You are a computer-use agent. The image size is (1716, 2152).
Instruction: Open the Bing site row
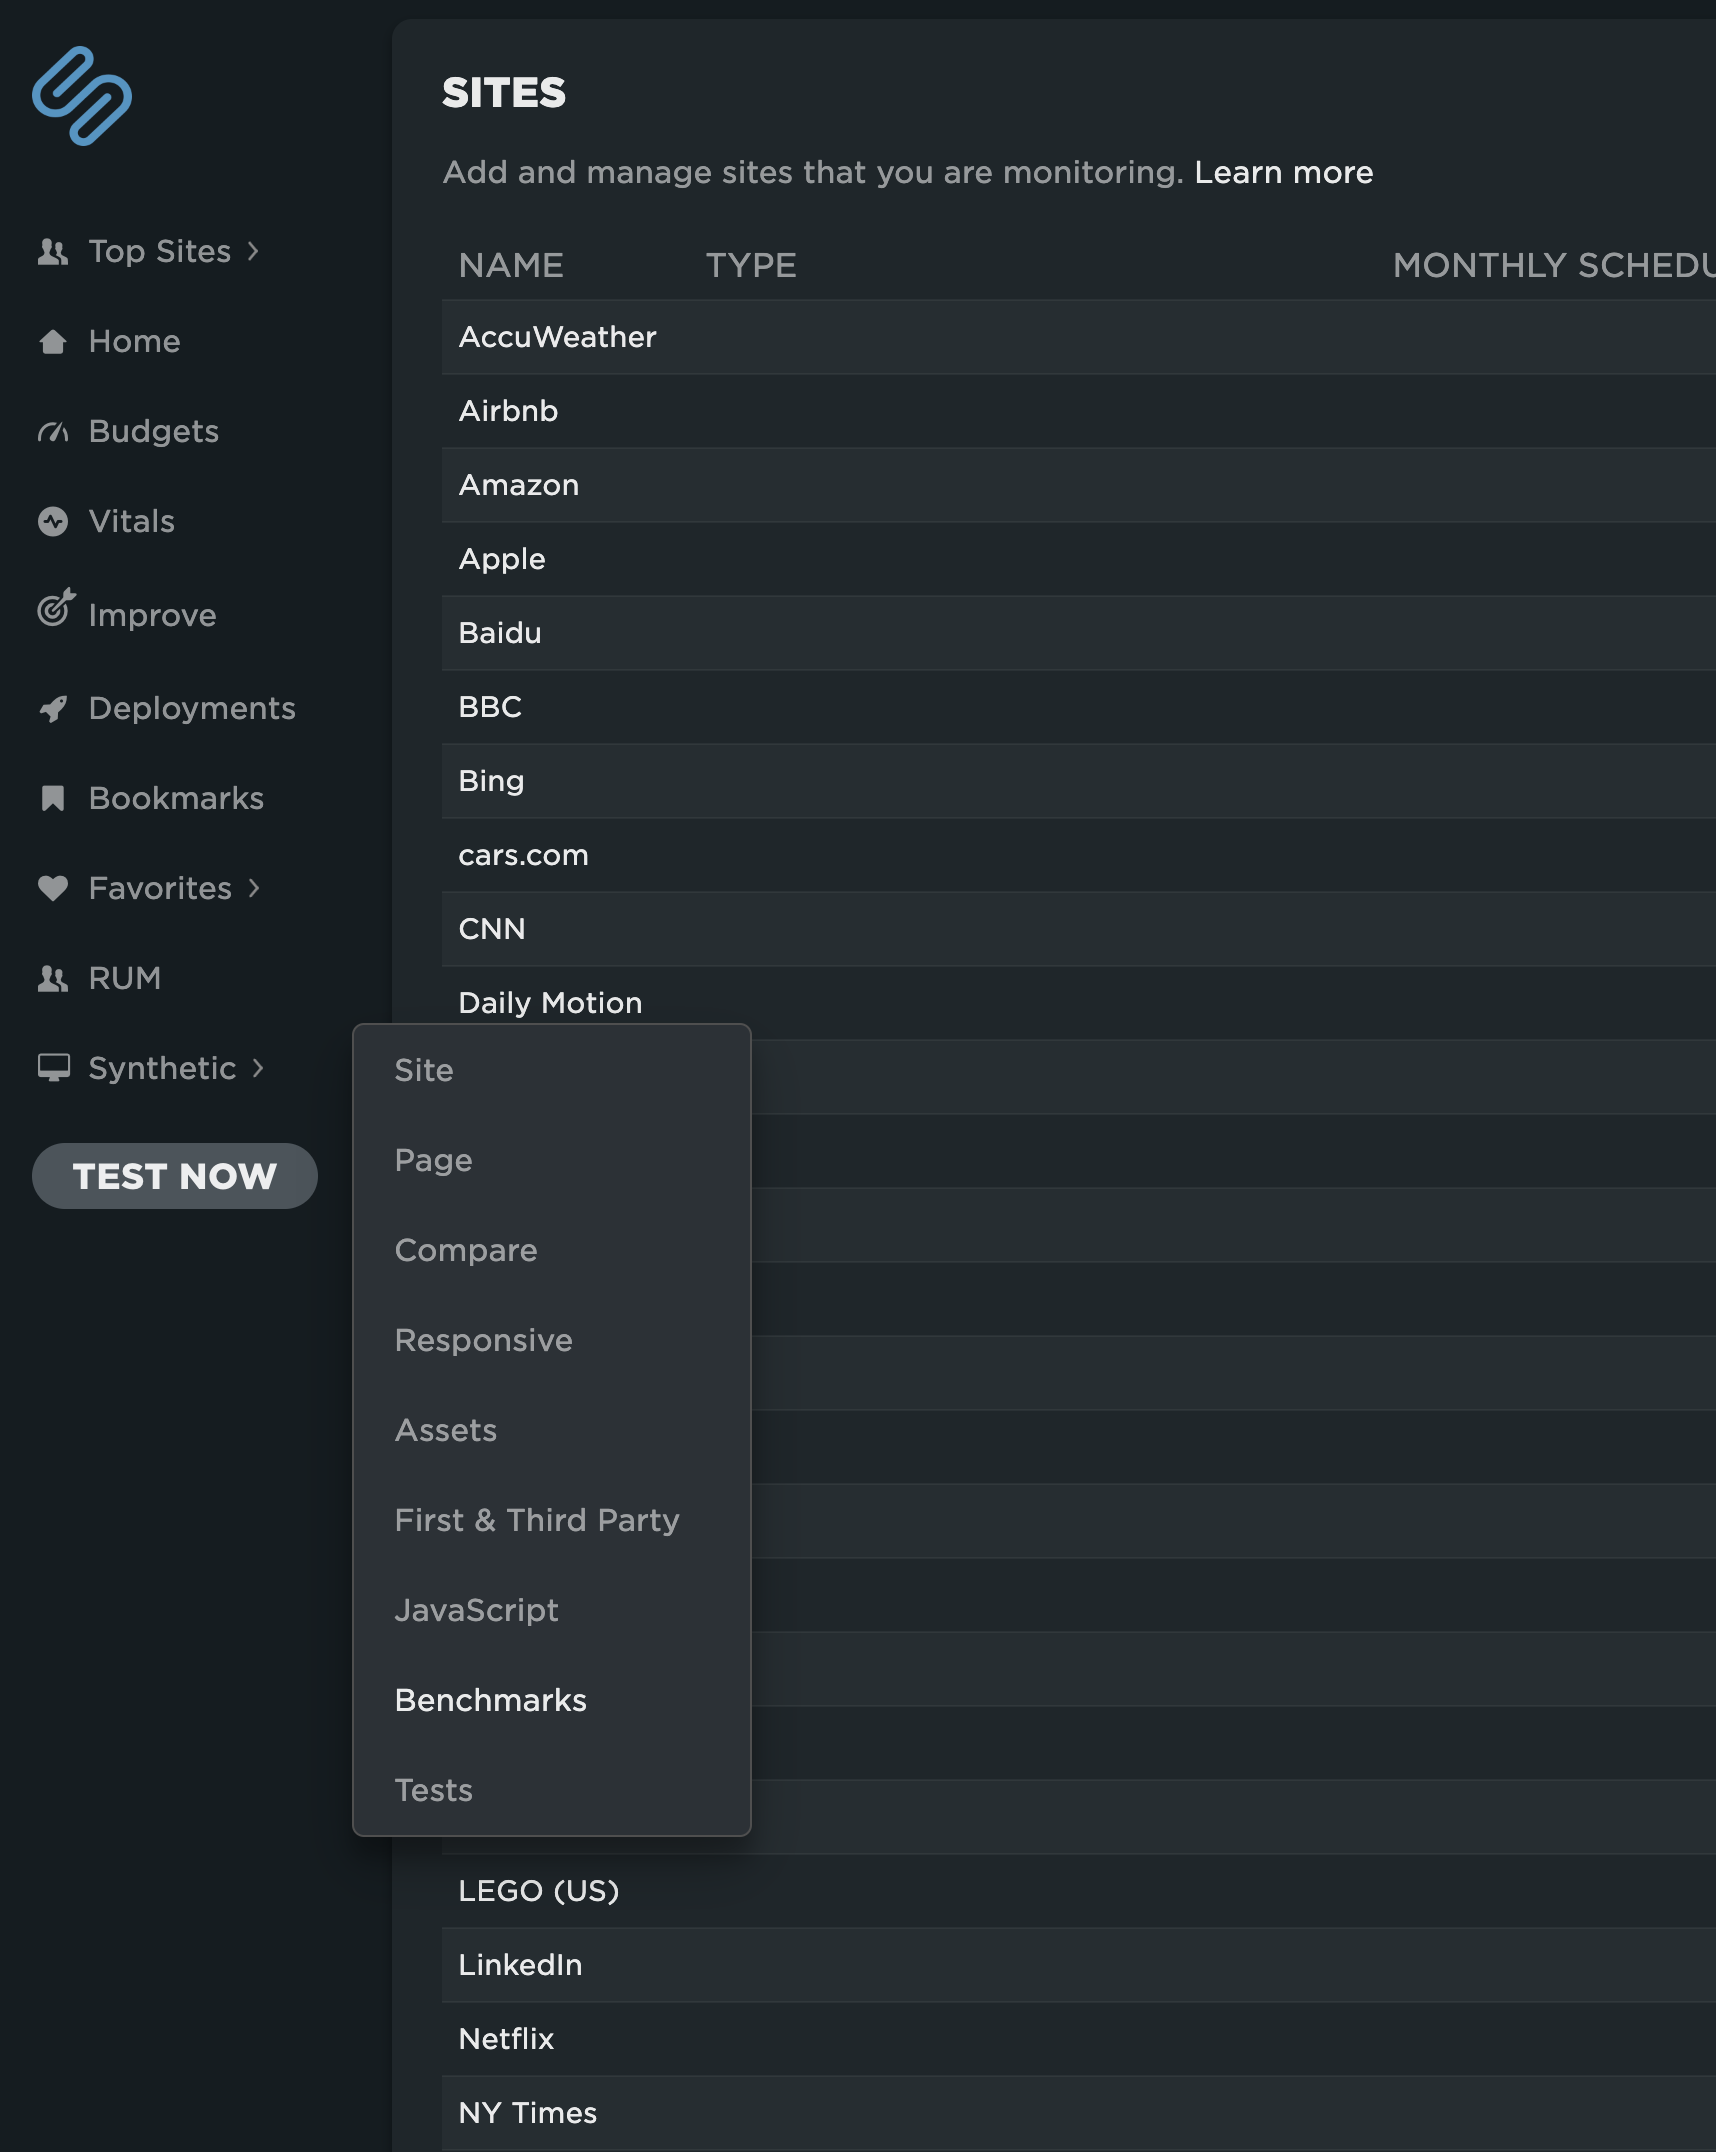pos(1079,781)
